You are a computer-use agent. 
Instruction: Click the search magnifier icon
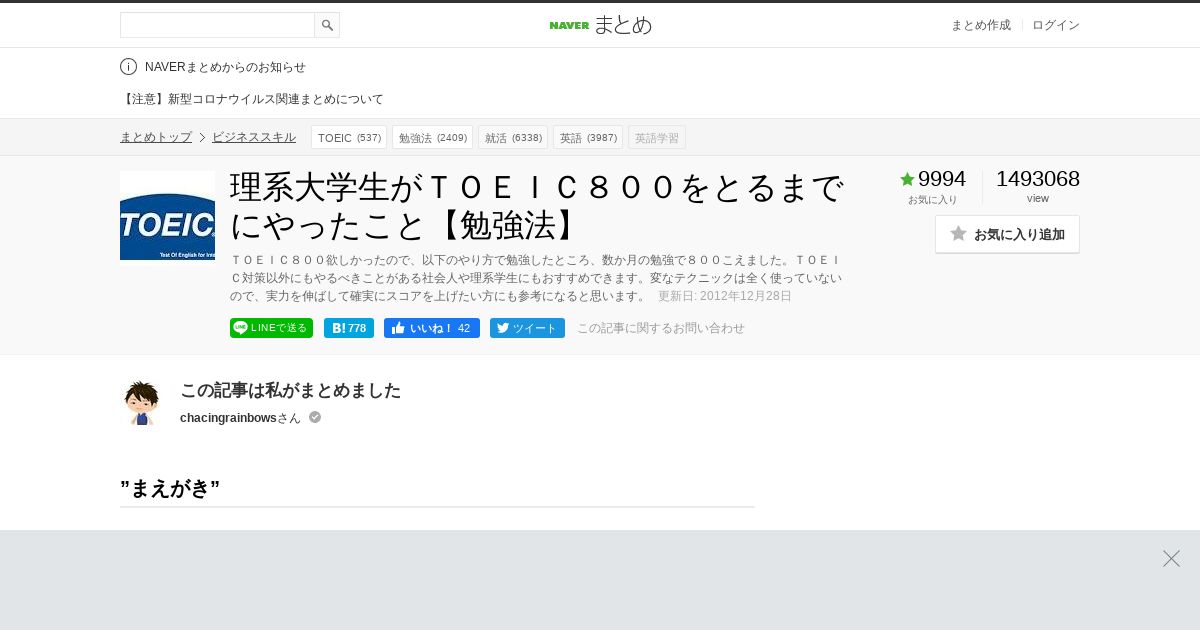click(327, 25)
